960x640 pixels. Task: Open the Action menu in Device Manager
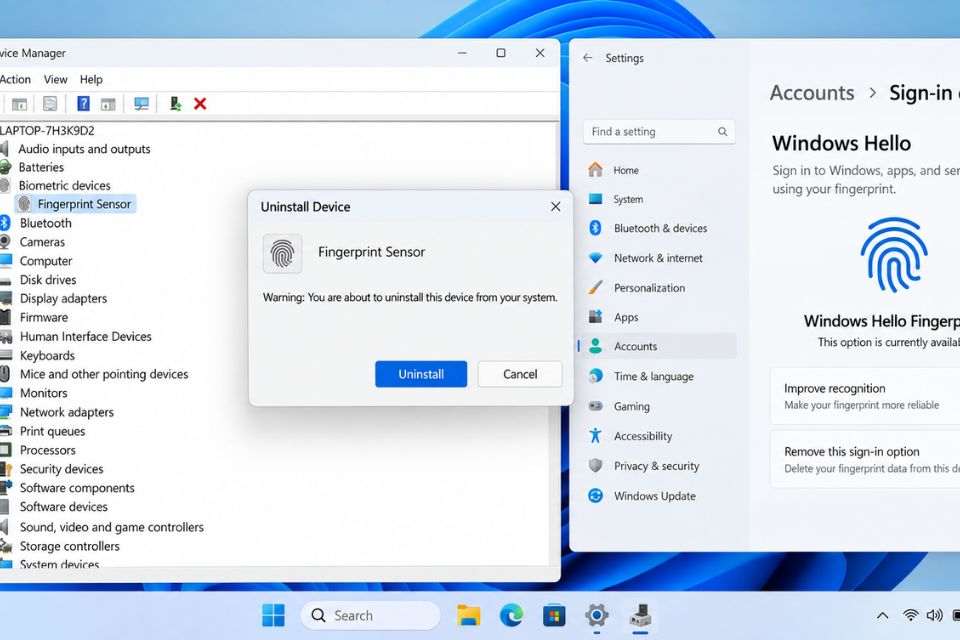[15, 79]
